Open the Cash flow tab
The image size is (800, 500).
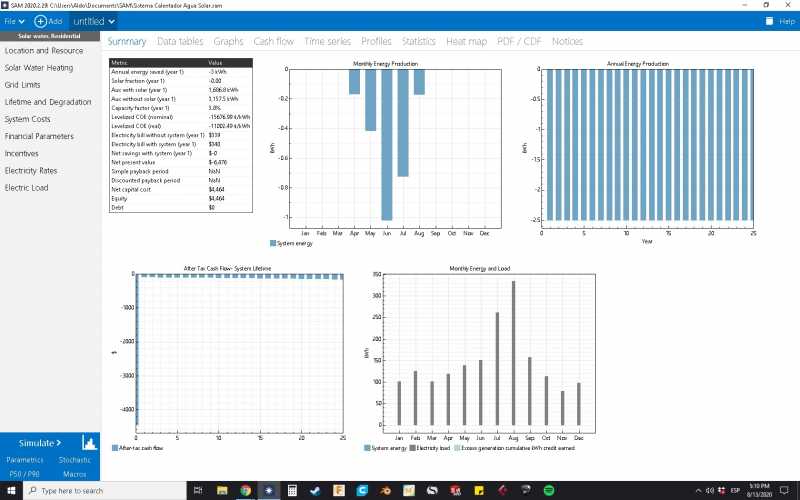click(x=273, y=42)
